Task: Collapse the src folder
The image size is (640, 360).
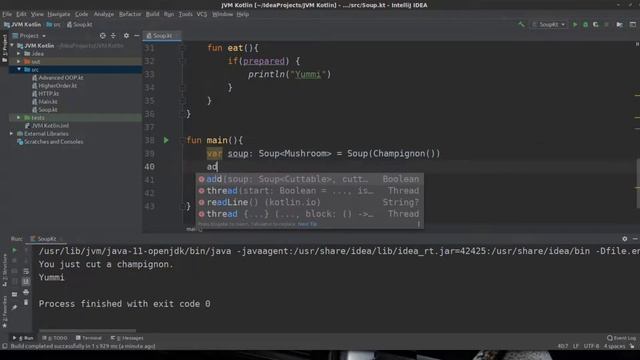Action: (x=18, y=69)
